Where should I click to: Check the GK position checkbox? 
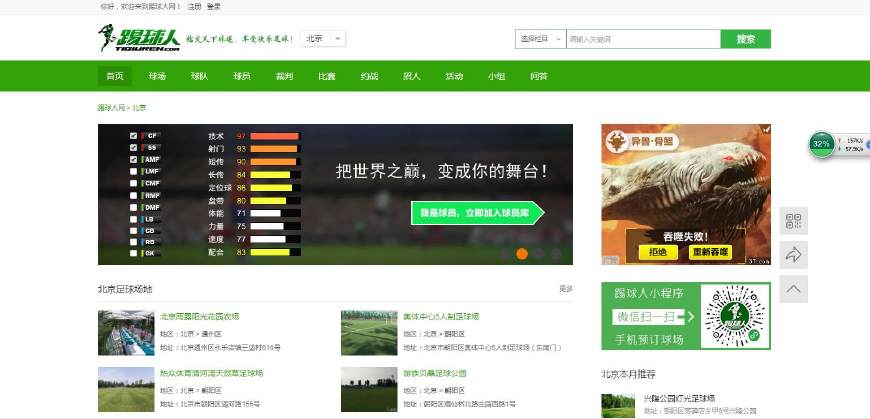pos(133,253)
